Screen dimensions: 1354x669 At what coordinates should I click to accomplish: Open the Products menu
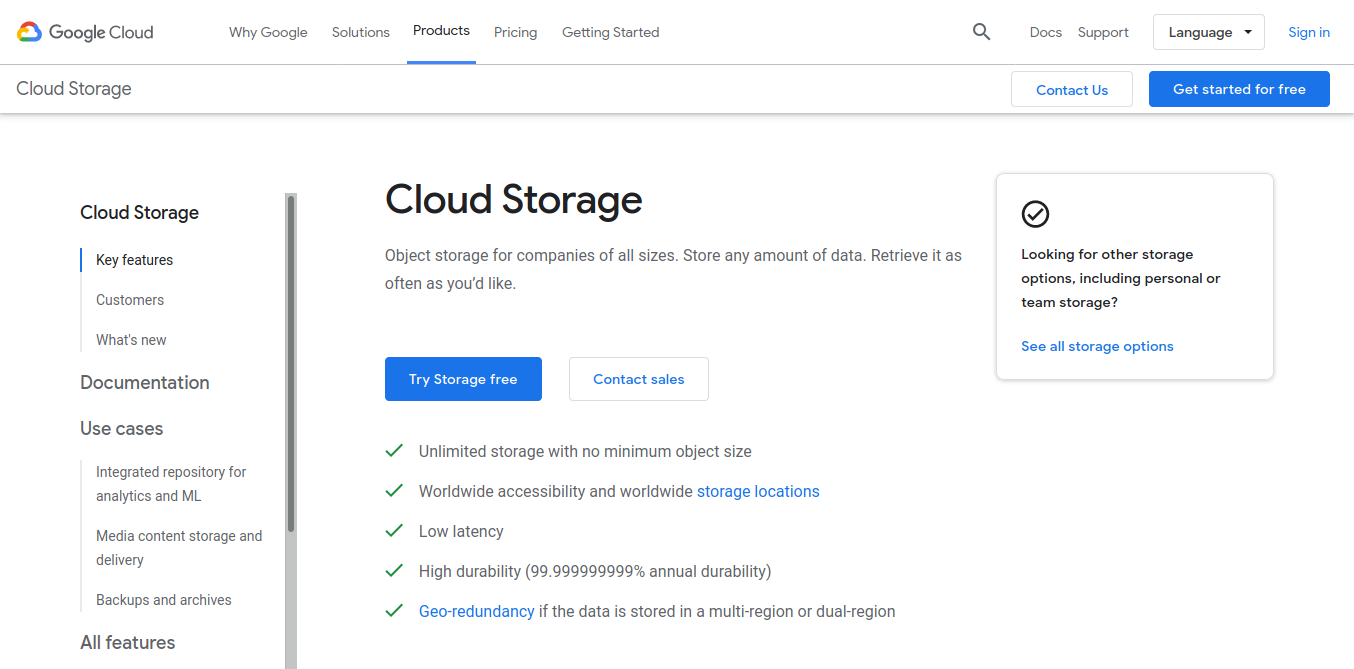pyautogui.click(x=441, y=31)
